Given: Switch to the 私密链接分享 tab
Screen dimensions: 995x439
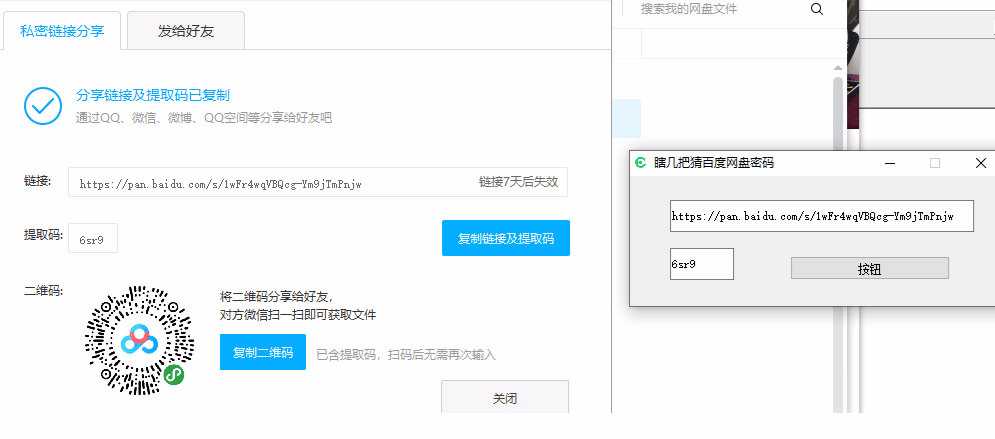Looking at the screenshot, I should (62, 31).
